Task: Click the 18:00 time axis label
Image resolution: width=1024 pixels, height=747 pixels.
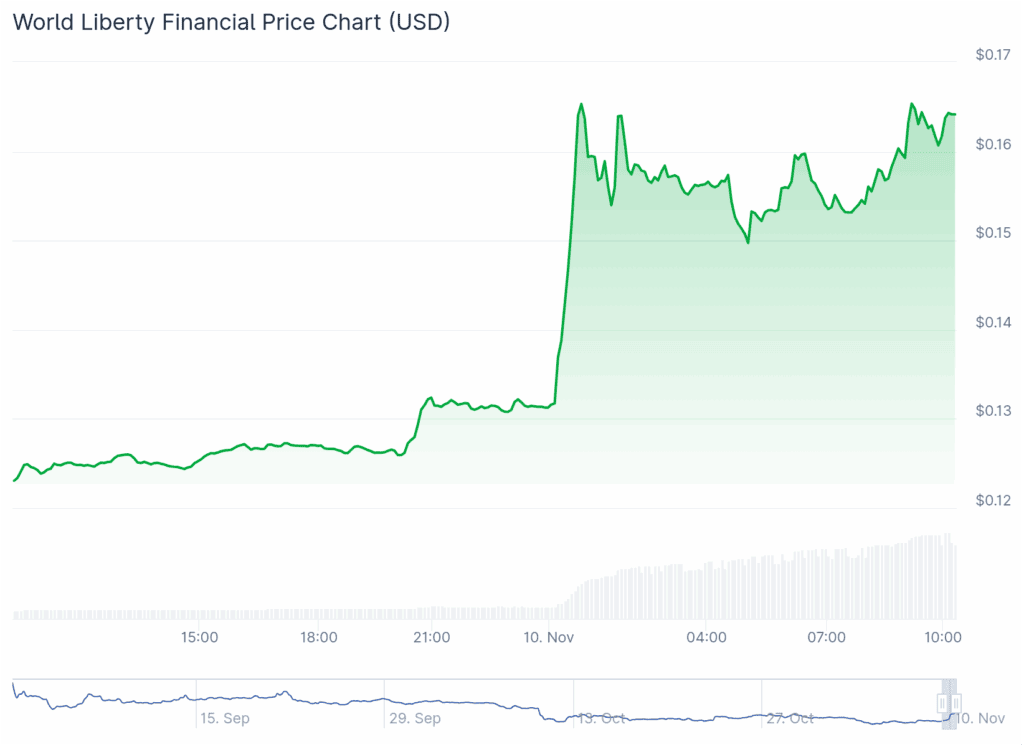Action: [x=318, y=637]
